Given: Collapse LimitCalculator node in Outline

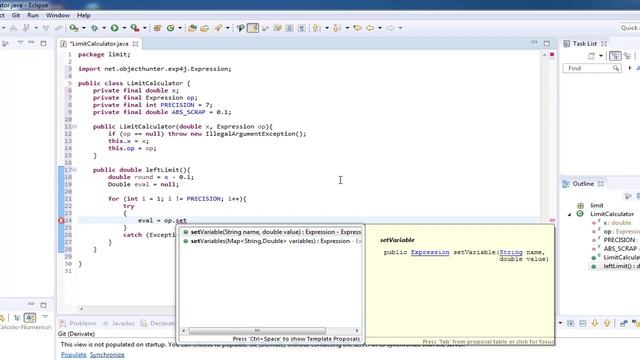Looking at the screenshot, I should [x=569, y=214].
